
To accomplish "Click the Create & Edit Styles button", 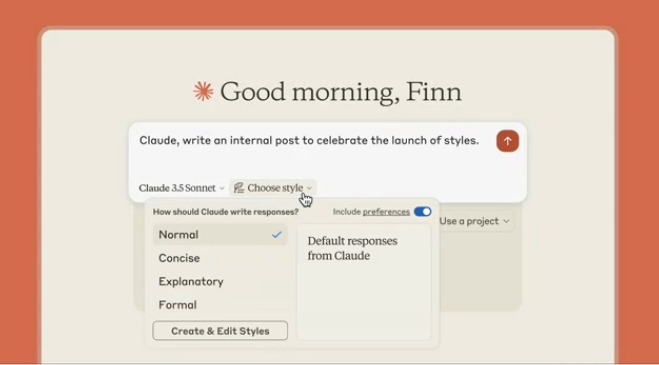I will click(220, 331).
